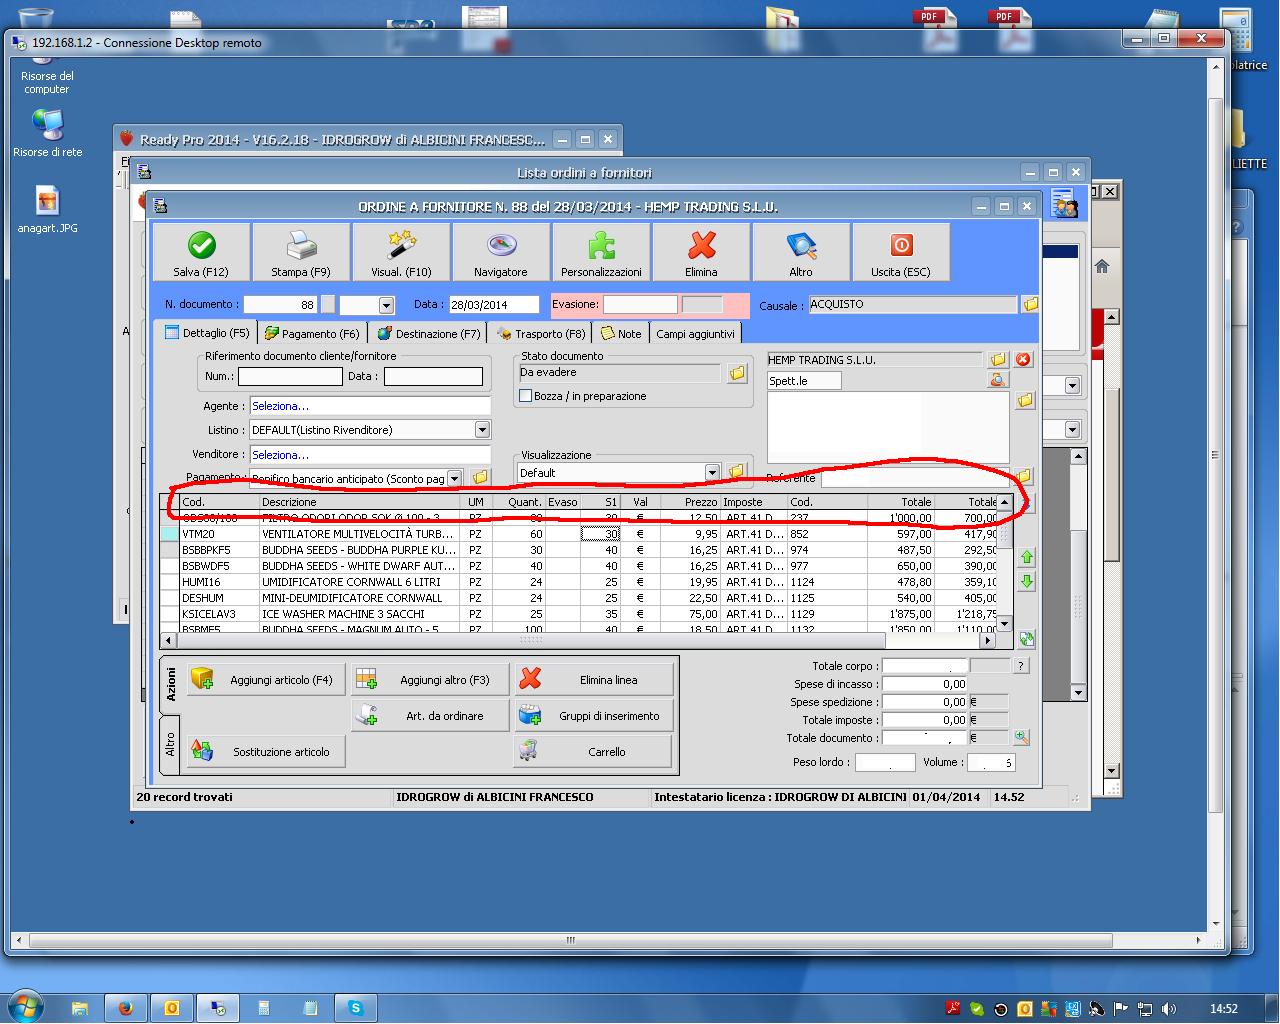Image resolution: width=1280 pixels, height=1024 pixels.
Task: Click the Data field showing 28/03/2014
Action: (493, 305)
